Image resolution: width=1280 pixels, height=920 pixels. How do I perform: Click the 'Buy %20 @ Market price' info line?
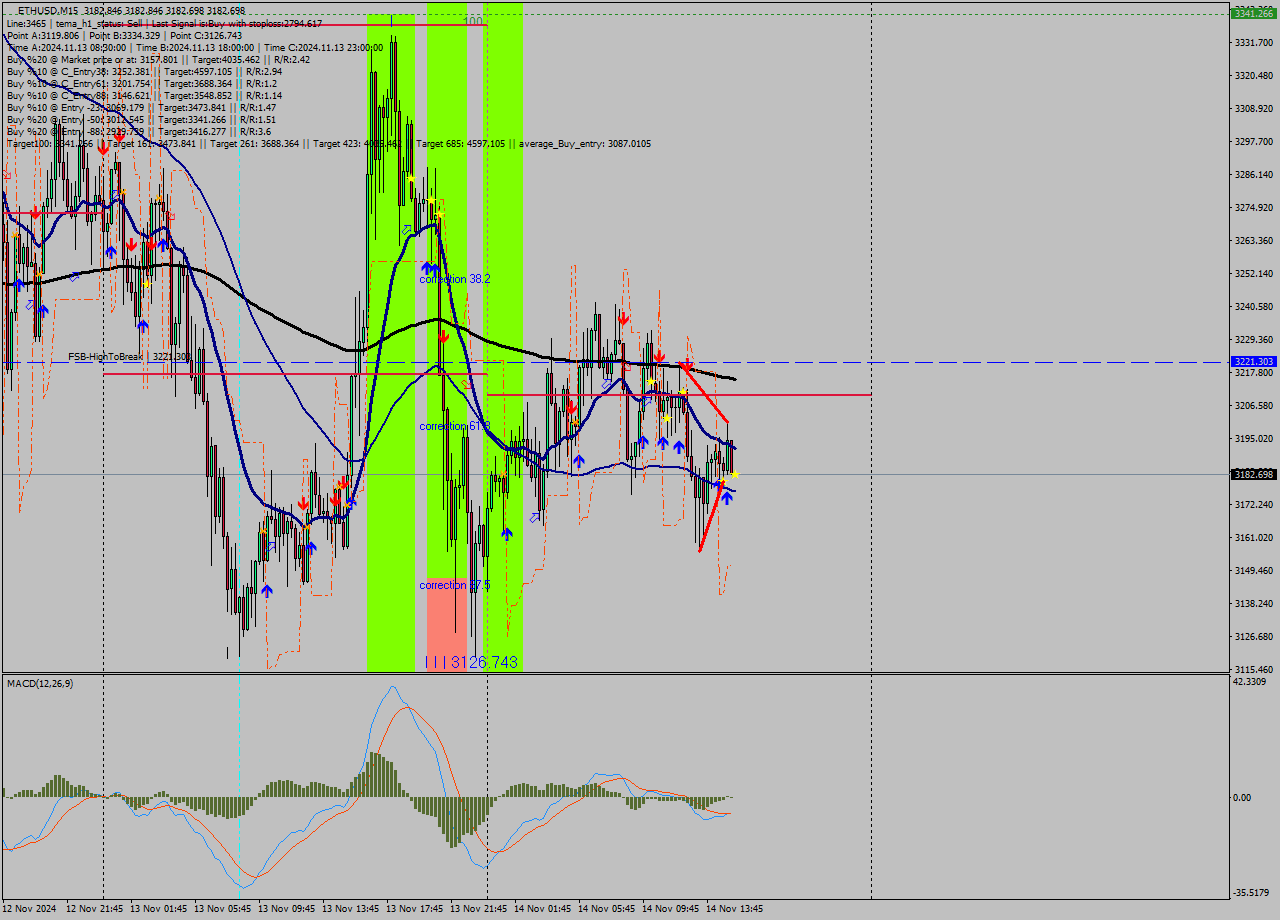[158, 59]
